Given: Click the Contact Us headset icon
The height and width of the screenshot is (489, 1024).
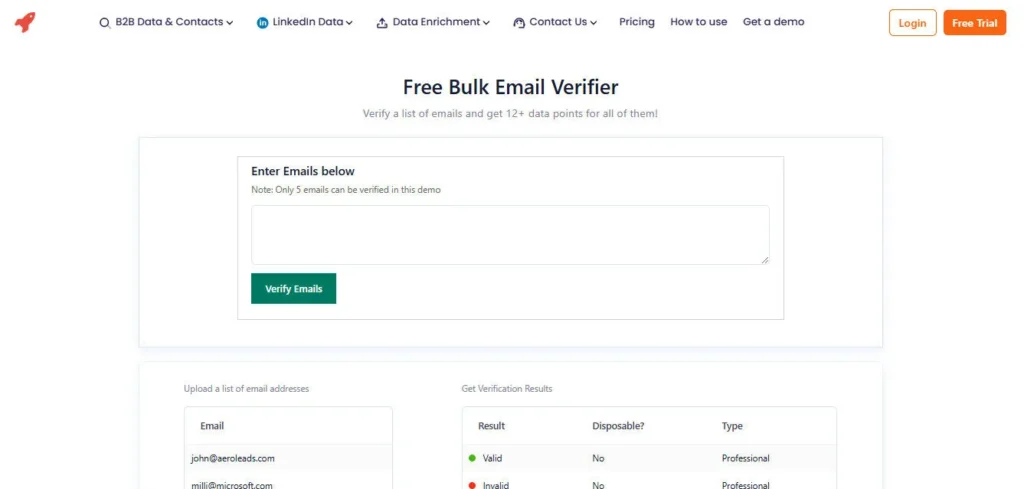Looking at the screenshot, I should pos(519,23).
